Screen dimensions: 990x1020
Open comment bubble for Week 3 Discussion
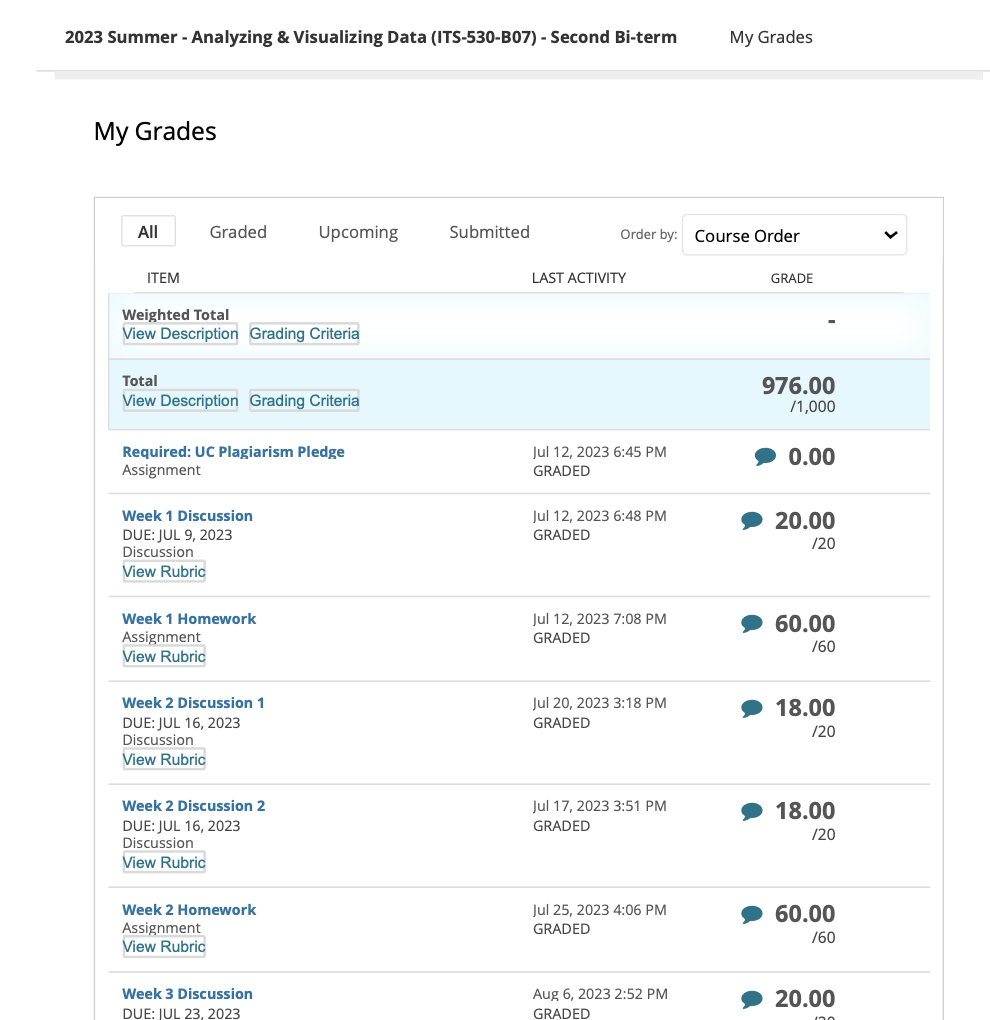(752, 999)
